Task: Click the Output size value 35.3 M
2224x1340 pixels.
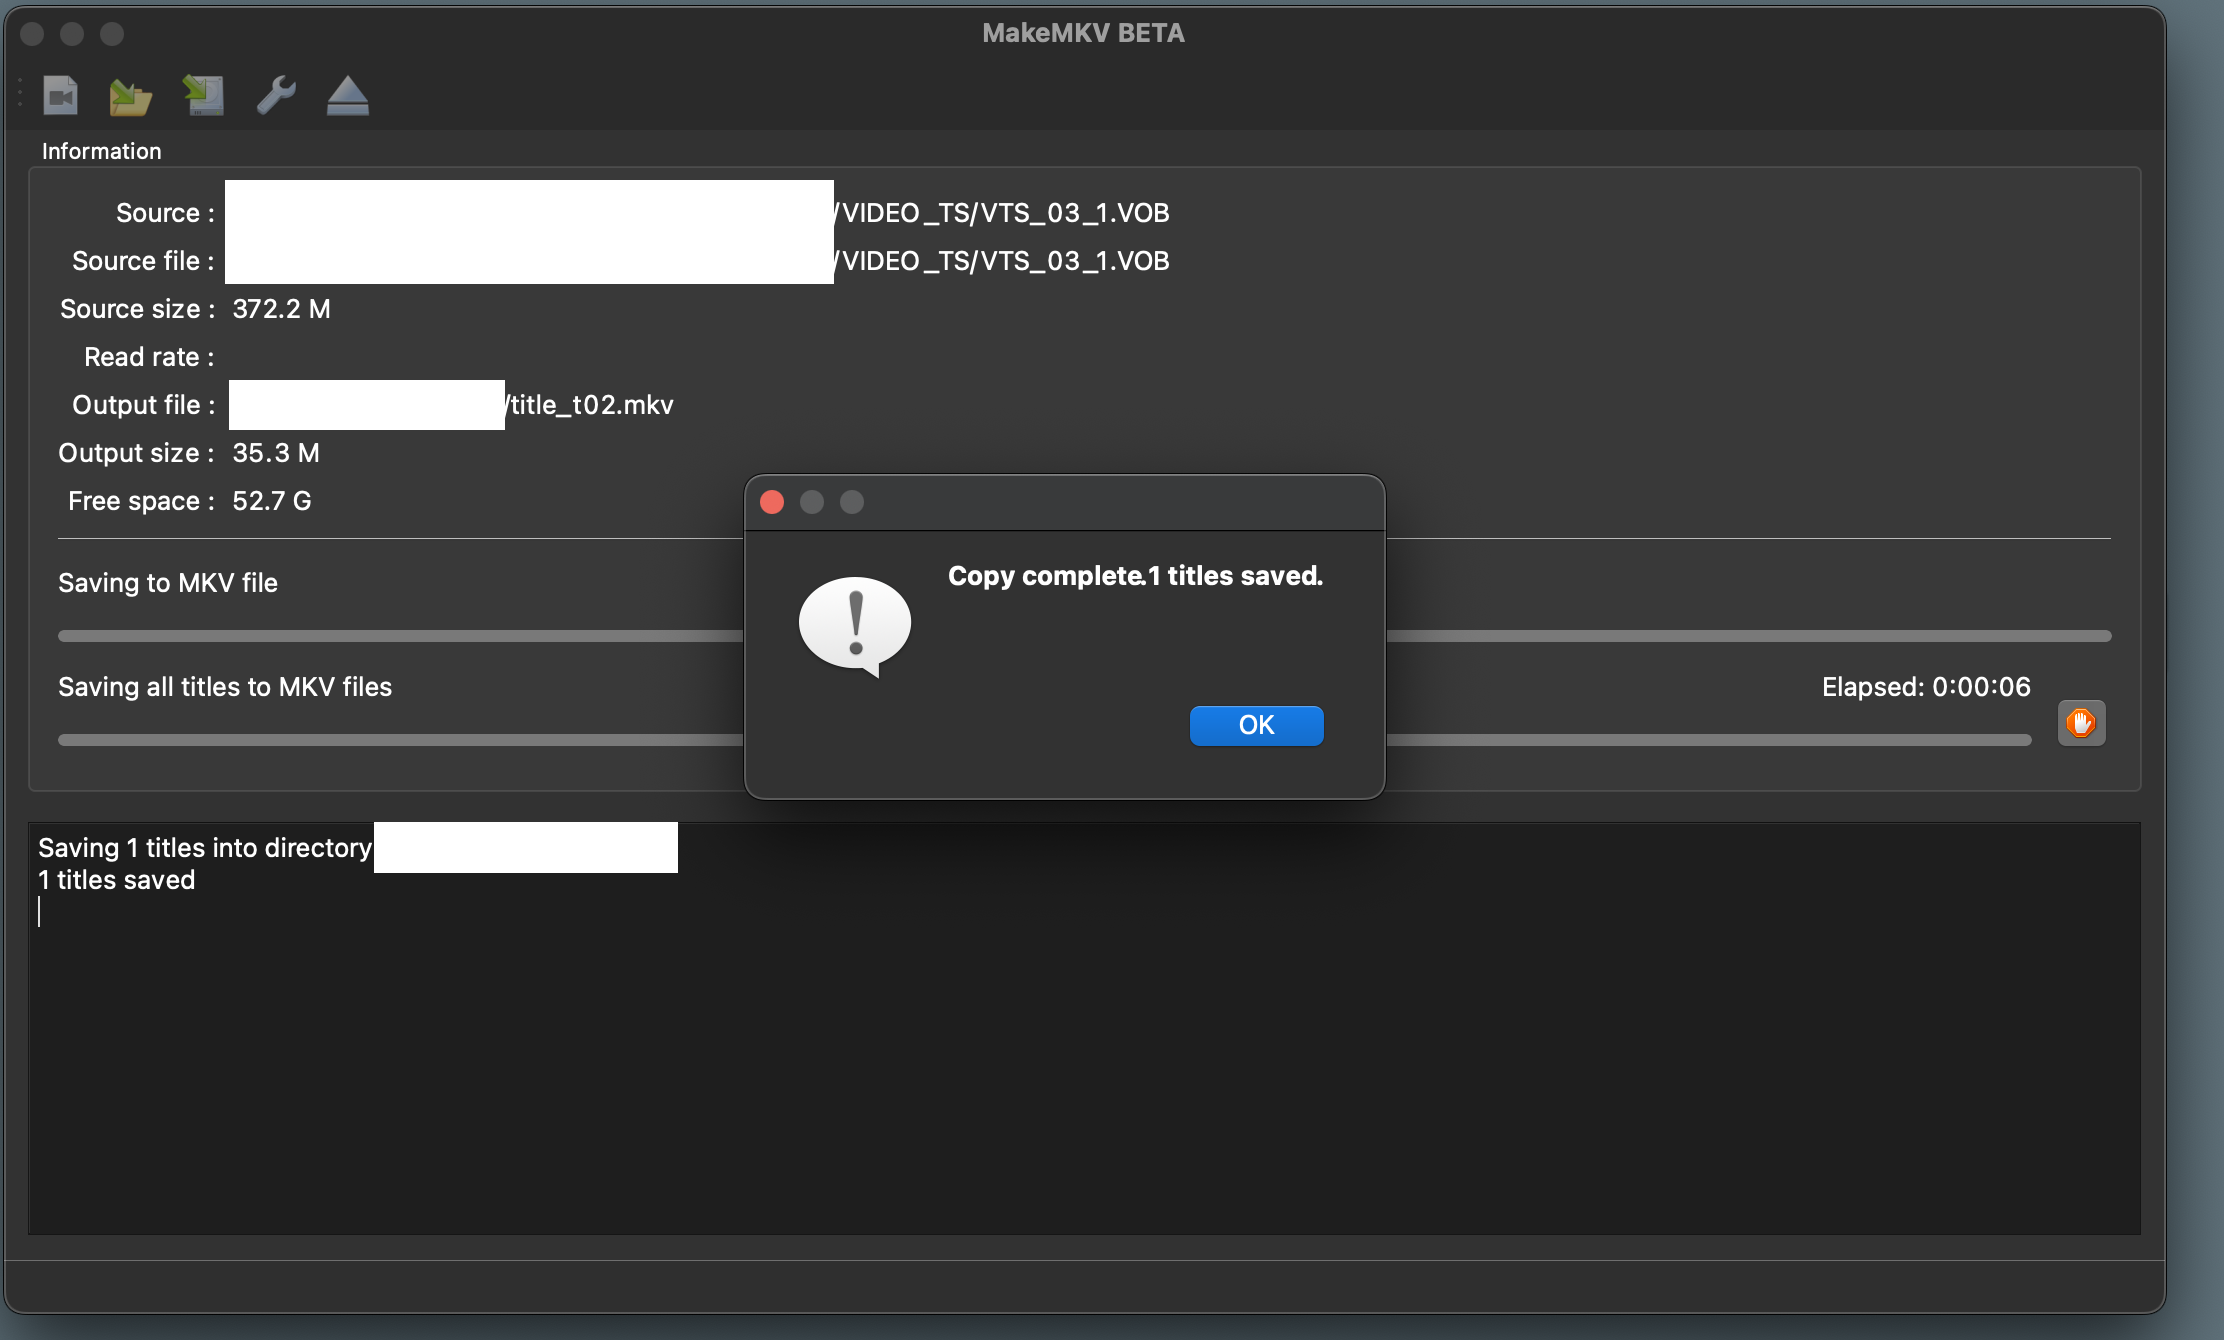Action: (276, 453)
